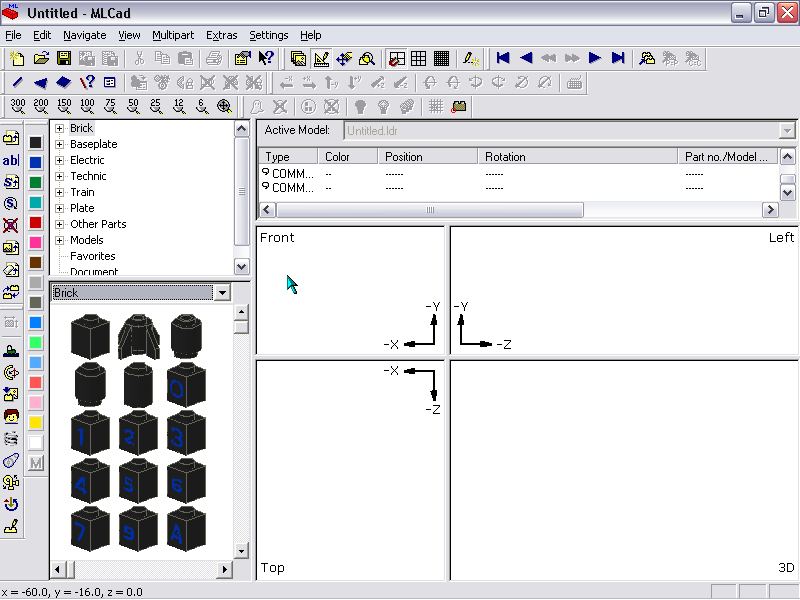Click the Position column header
This screenshot has height=600, width=800.
[428, 157]
